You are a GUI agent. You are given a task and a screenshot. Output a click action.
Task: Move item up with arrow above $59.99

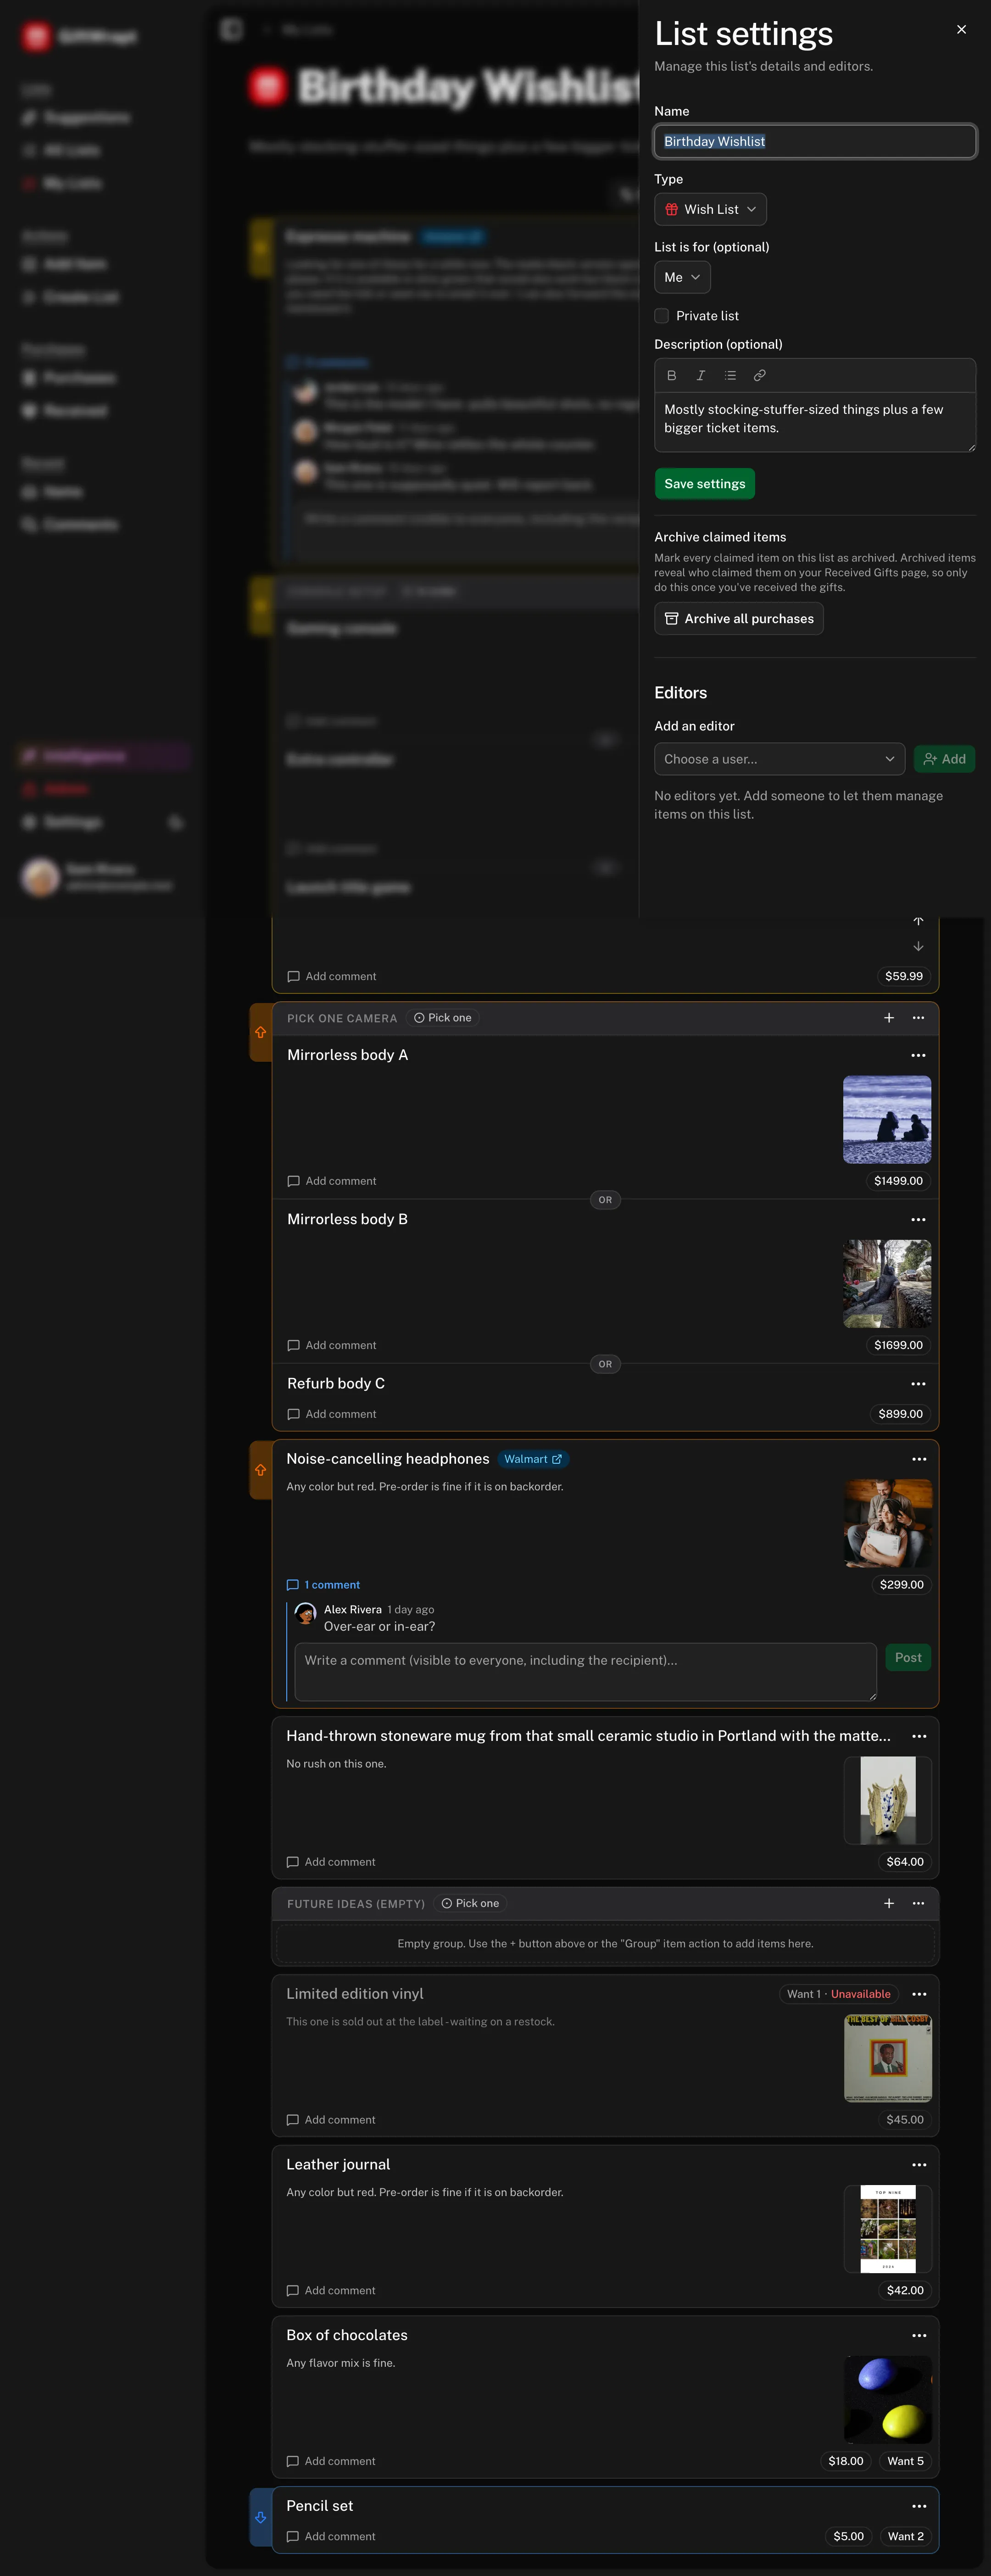click(918, 921)
